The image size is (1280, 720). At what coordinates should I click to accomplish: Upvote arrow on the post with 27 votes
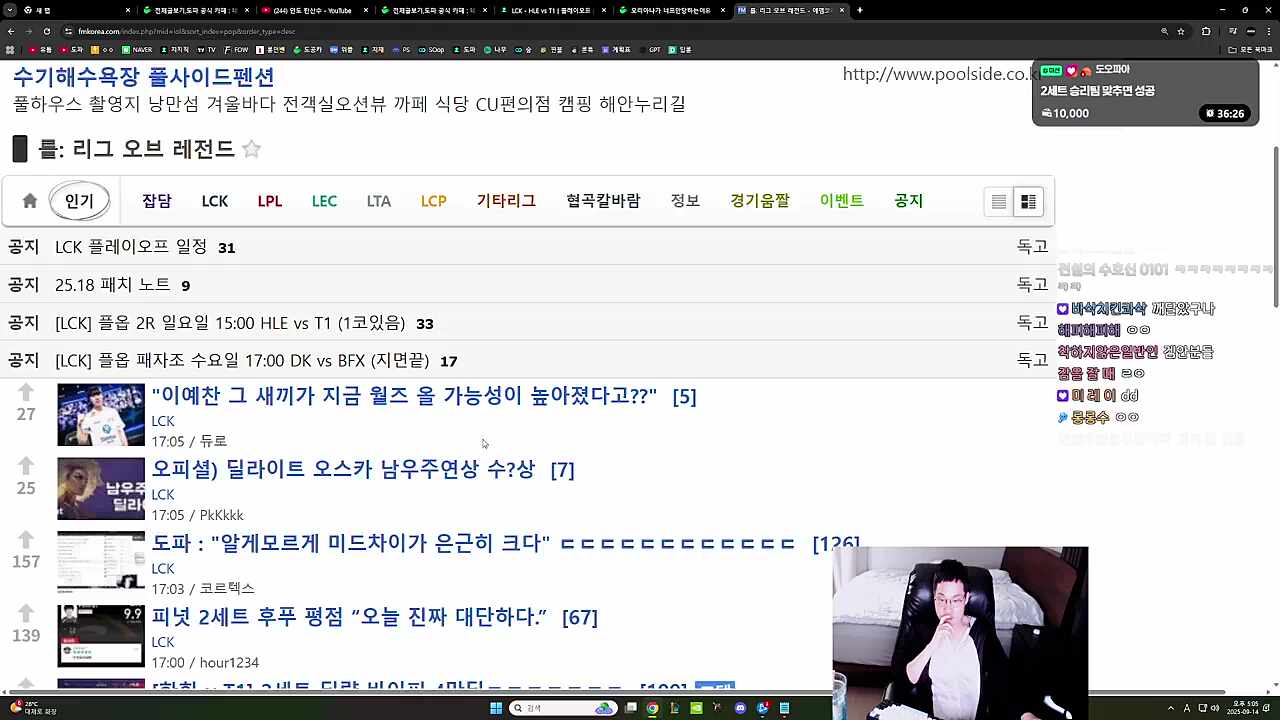tap(26, 392)
